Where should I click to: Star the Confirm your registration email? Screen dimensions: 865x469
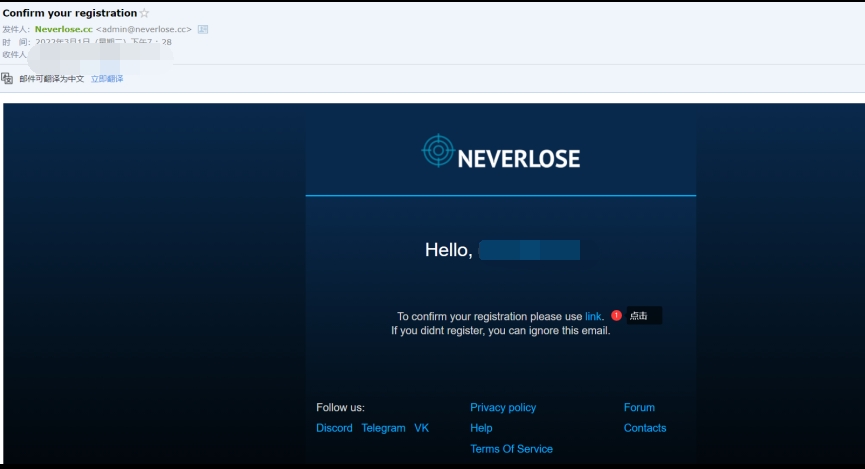coord(145,13)
